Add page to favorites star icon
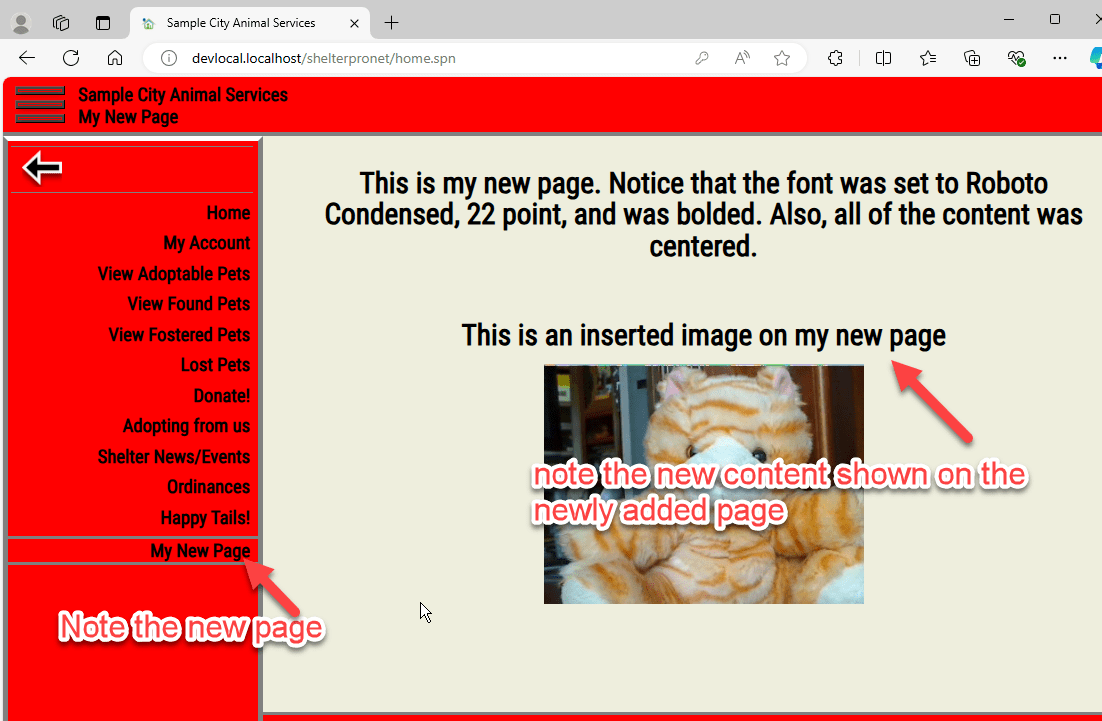The image size is (1102, 721). pos(782,58)
